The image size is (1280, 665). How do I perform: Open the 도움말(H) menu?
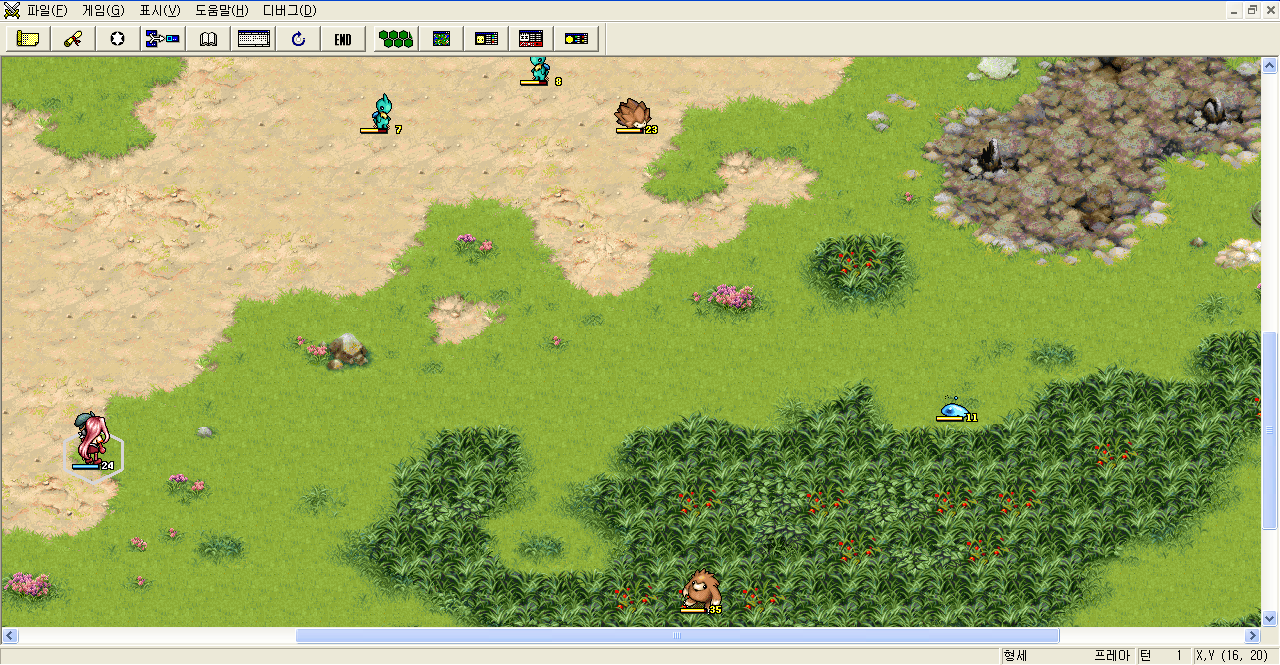(222, 11)
